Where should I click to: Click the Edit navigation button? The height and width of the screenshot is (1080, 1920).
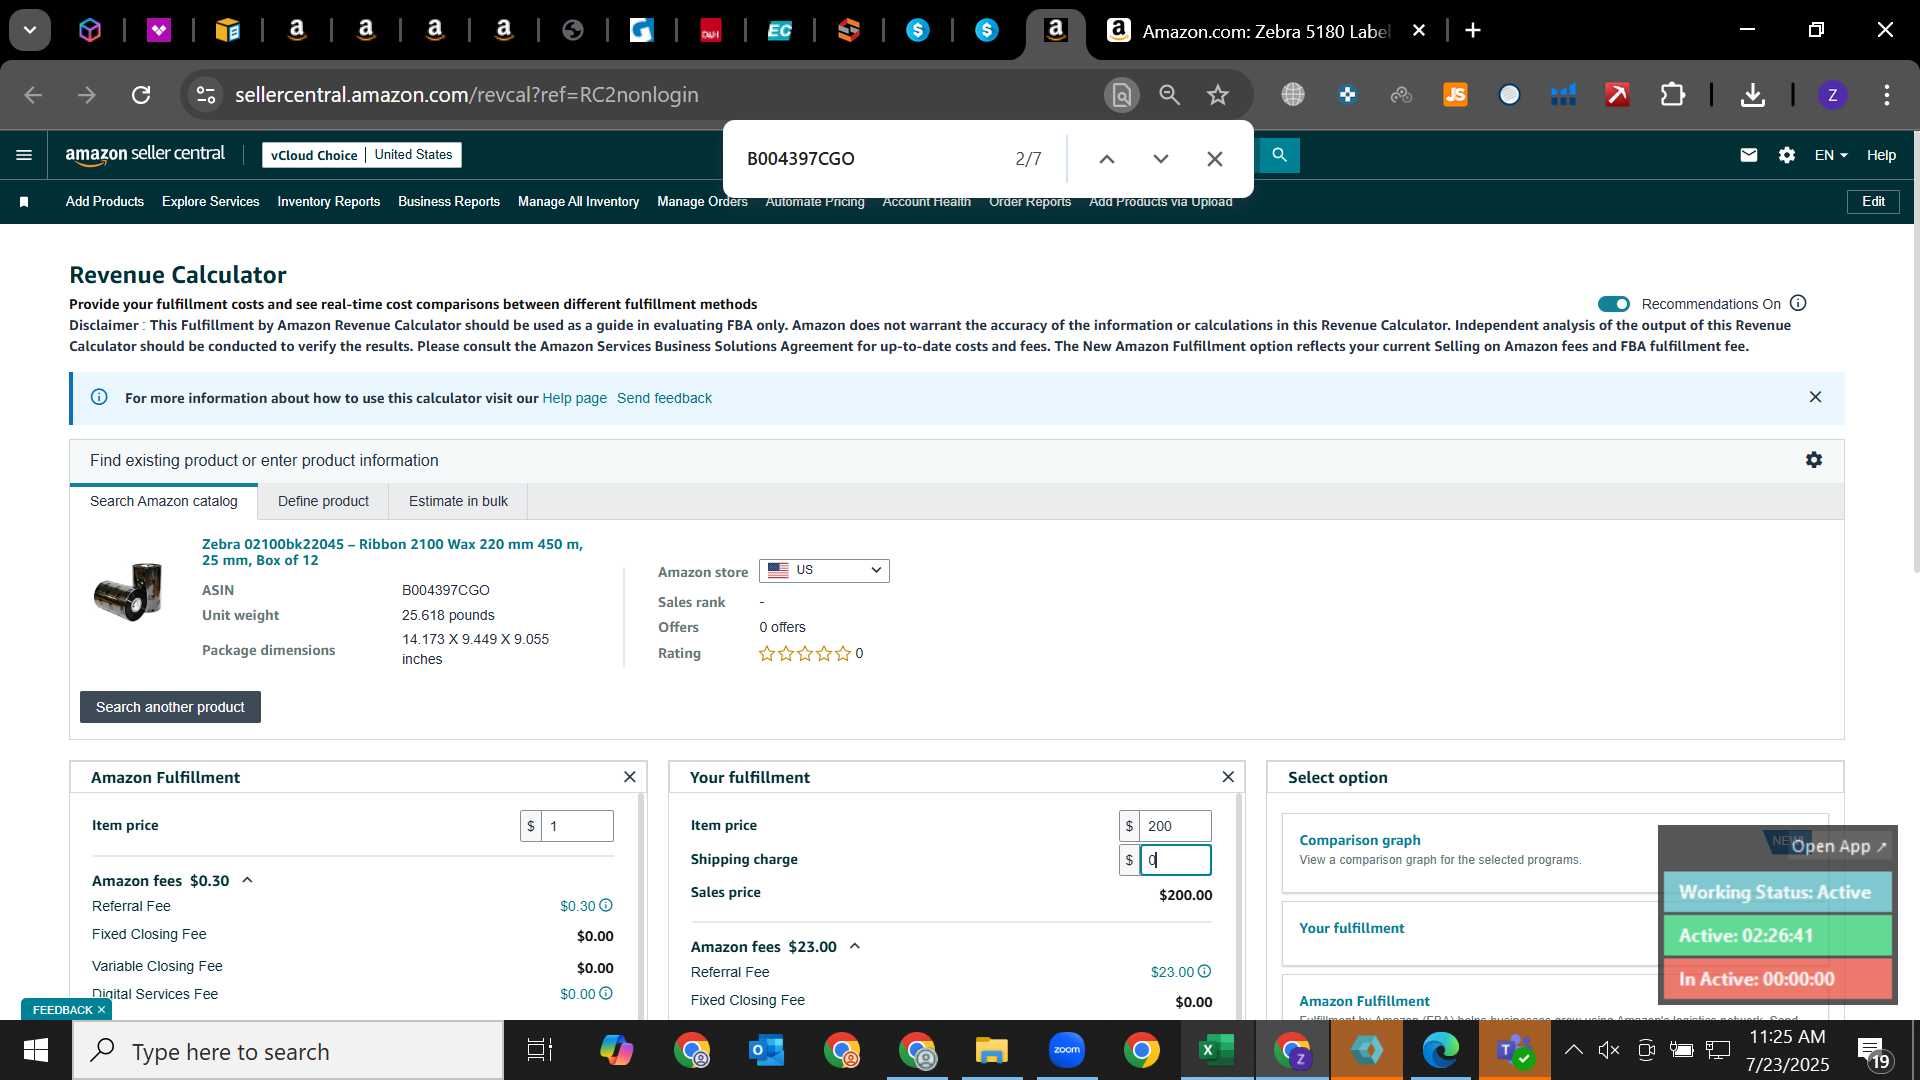click(x=1873, y=201)
